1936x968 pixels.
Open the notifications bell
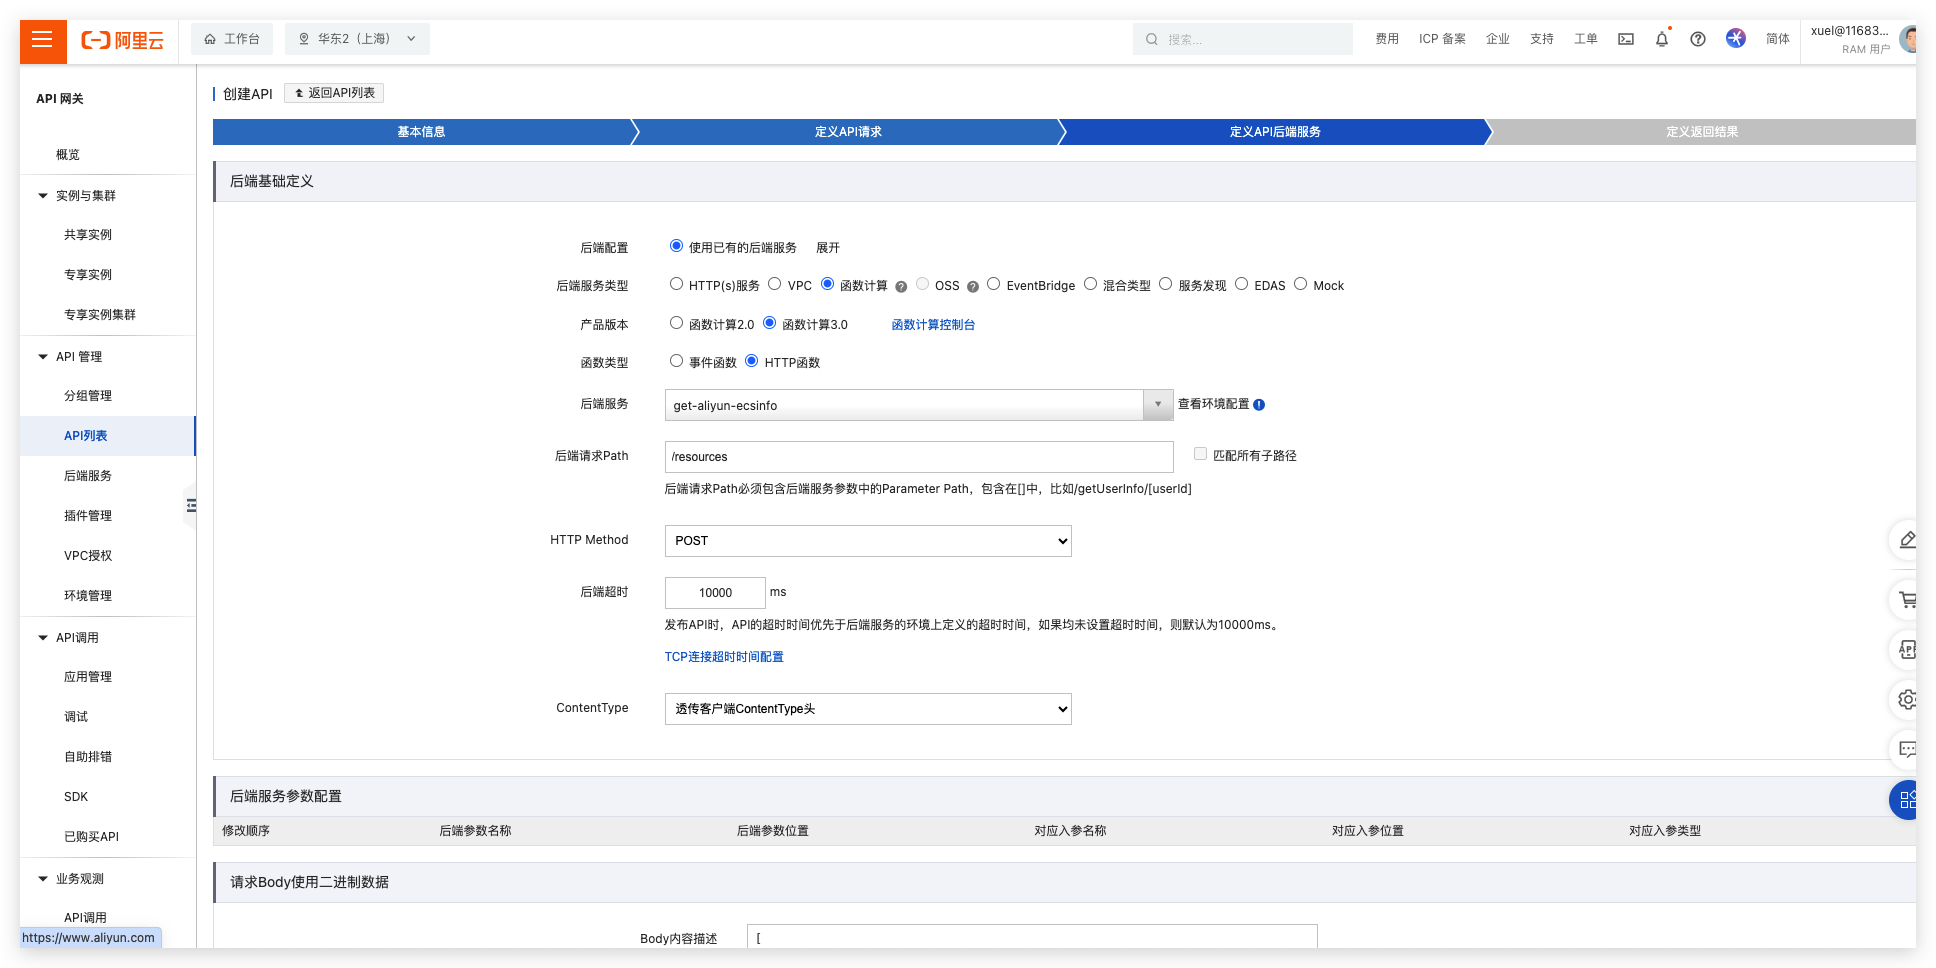(x=1662, y=39)
